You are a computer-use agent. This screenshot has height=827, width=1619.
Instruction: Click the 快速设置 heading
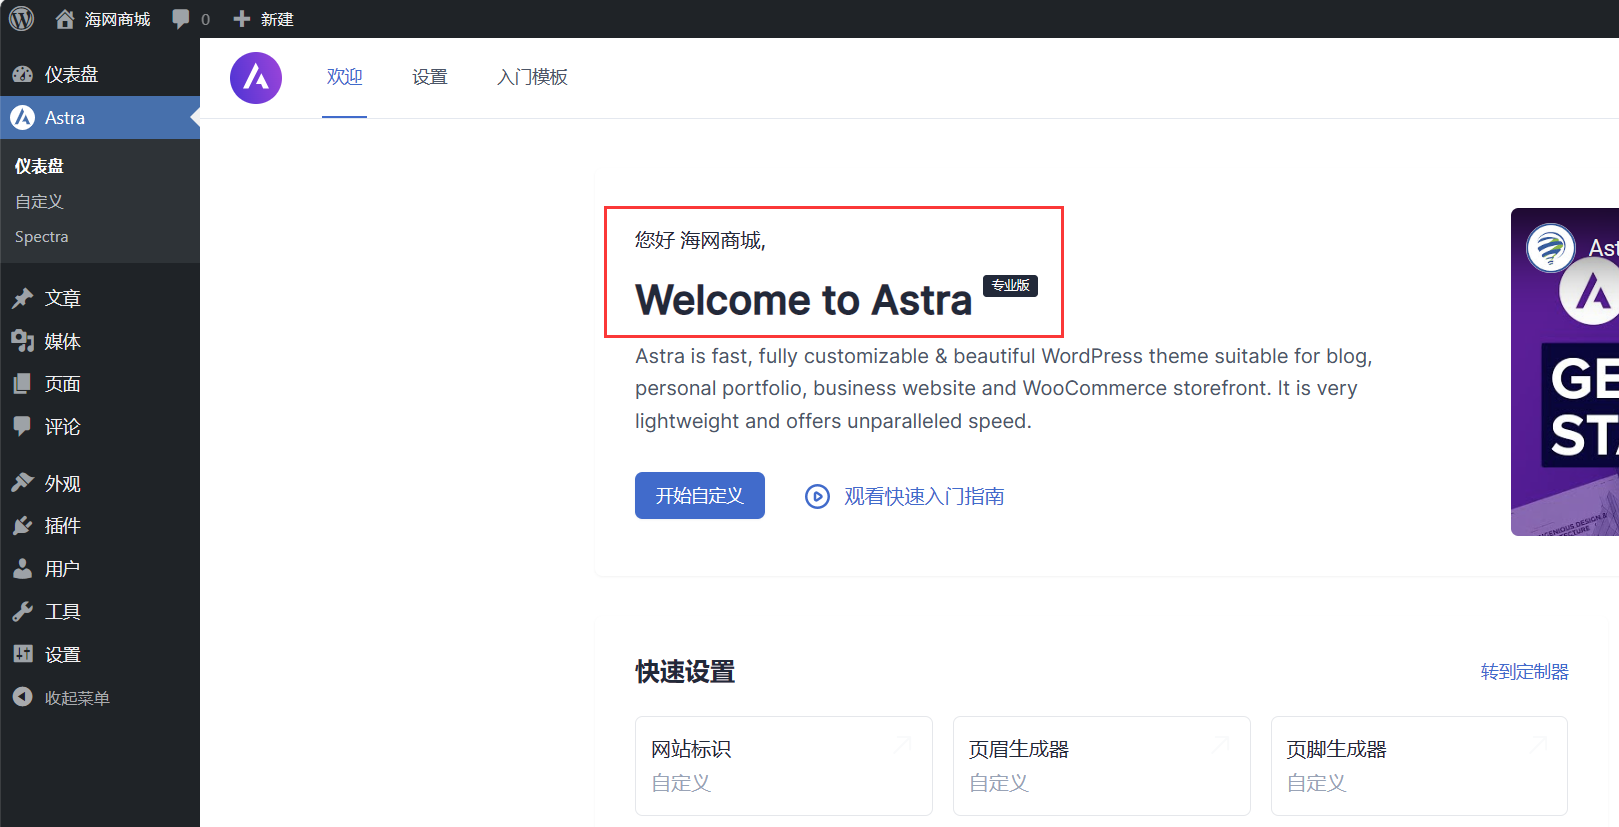click(x=685, y=672)
